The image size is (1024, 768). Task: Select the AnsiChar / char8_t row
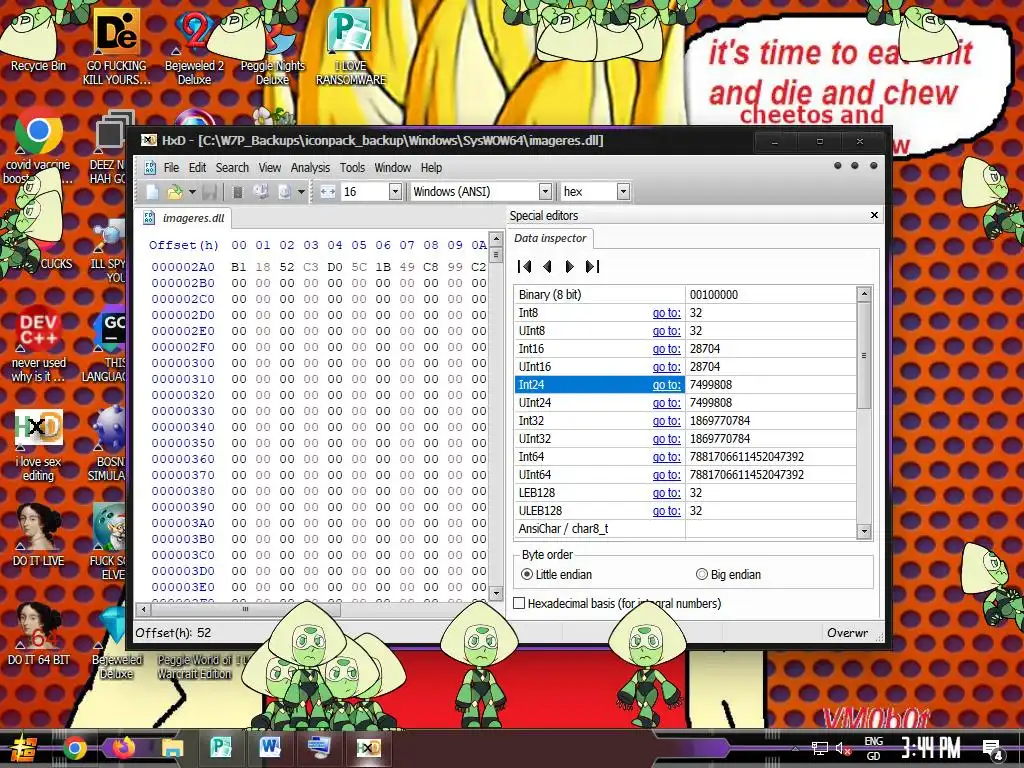[685, 528]
